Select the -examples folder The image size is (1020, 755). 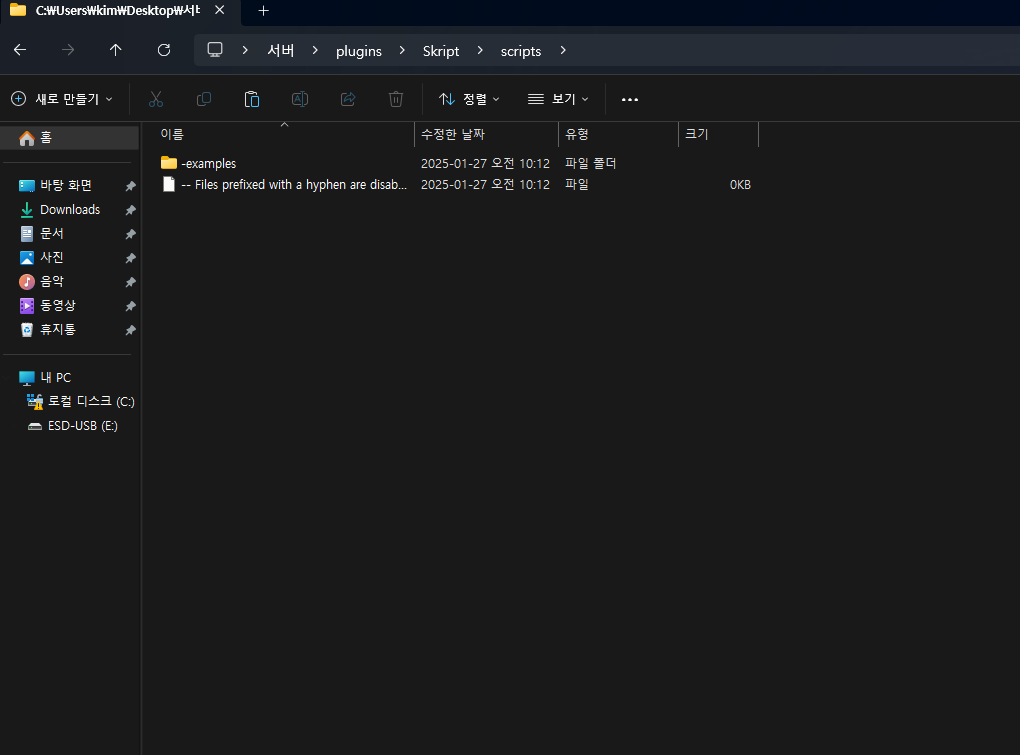coord(208,163)
